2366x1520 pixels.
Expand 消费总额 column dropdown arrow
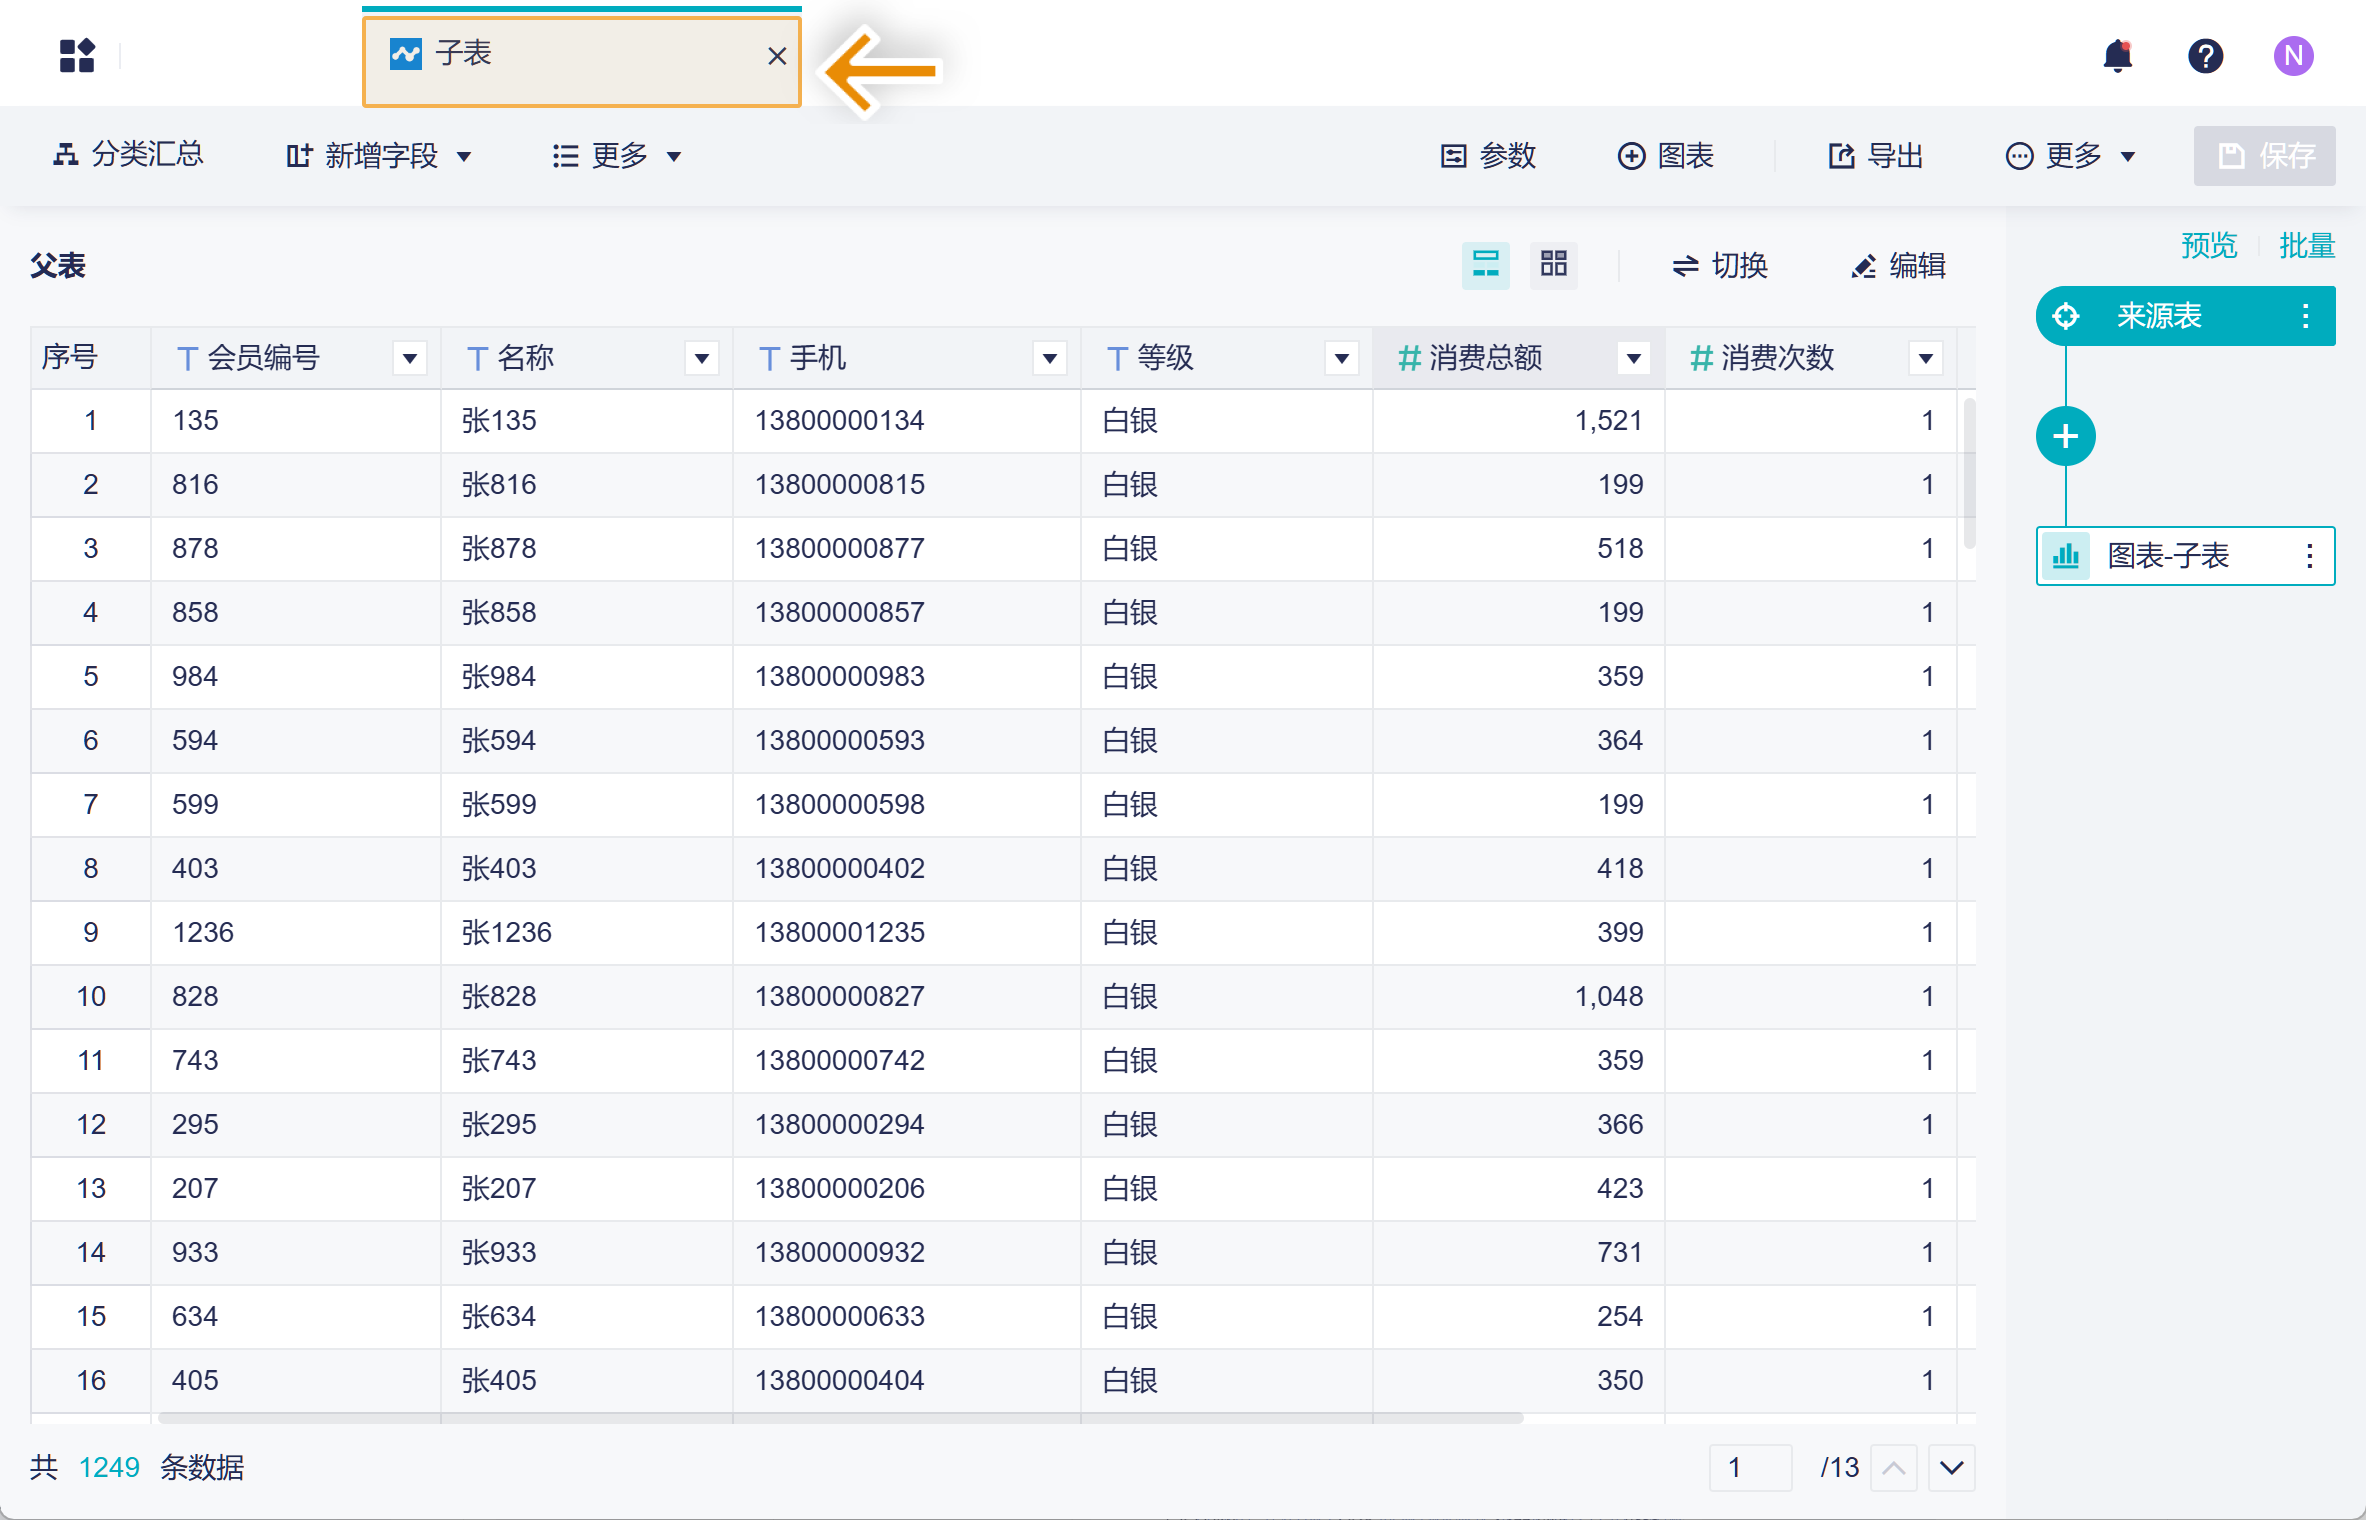[x=1633, y=358]
